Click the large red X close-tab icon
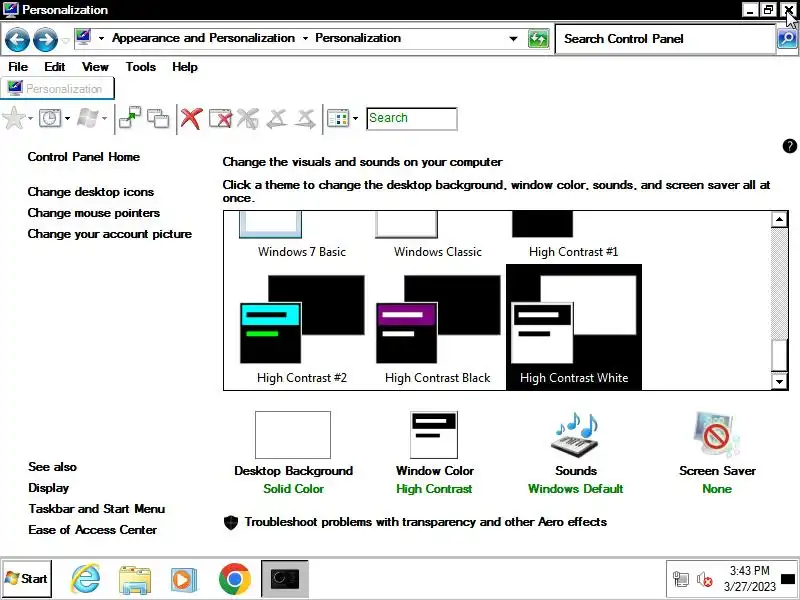 point(191,118)
